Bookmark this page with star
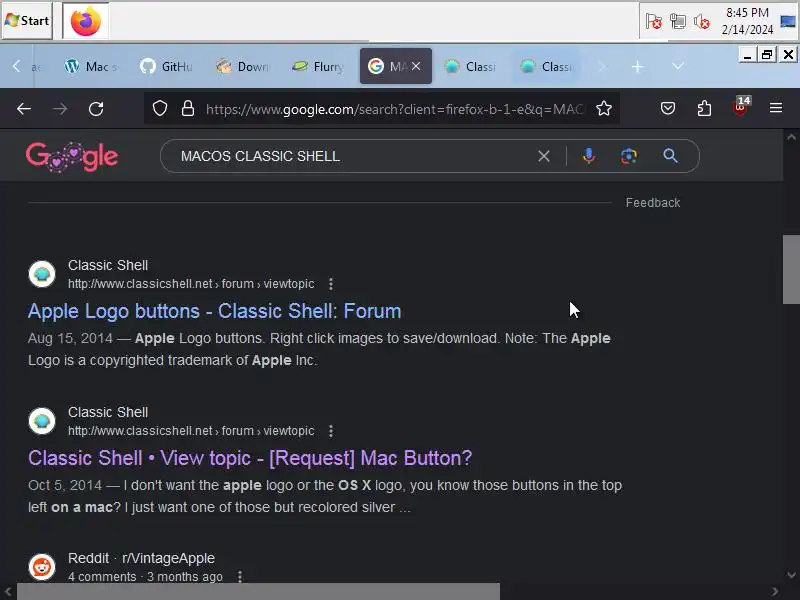Image resolution: width=800 pixels, height=600 pixels. pyautogui.click(x=604, y=108)
